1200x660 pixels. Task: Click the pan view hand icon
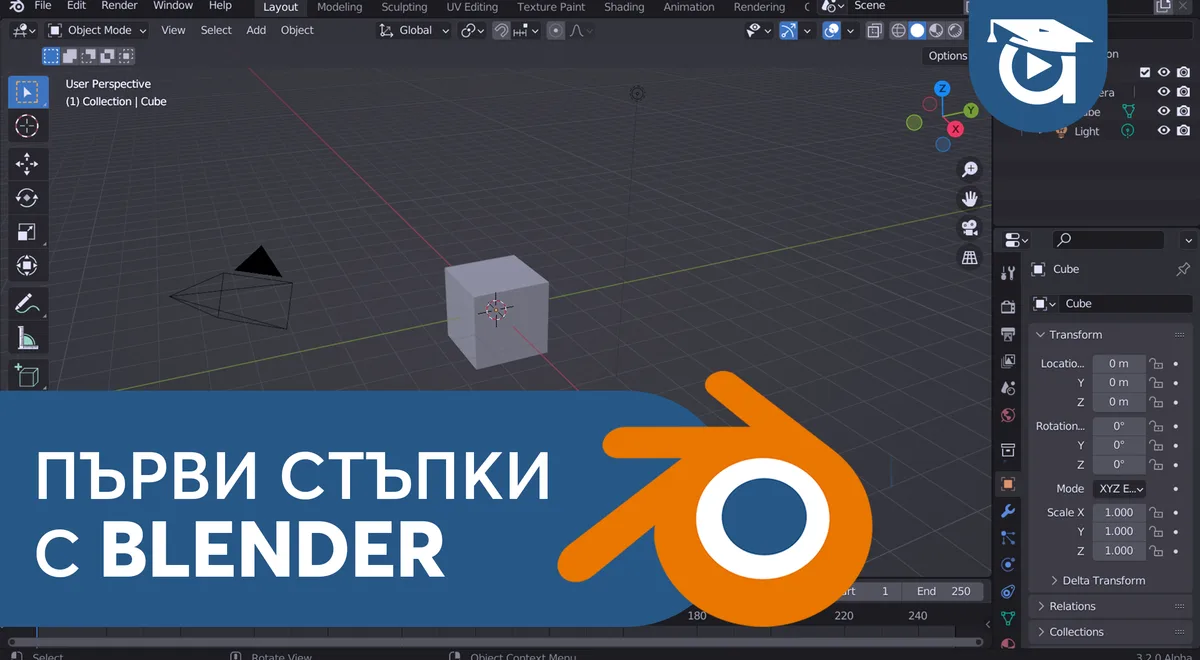[x=969, y=198]
